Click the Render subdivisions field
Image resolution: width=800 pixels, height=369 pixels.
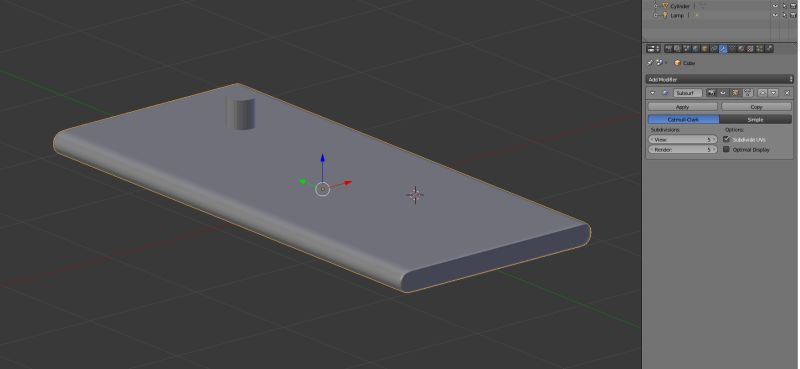[x=683, y=150]
